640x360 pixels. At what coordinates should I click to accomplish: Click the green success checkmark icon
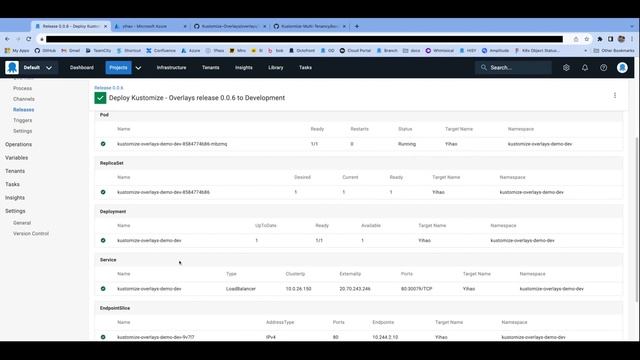click(x=100, y=98)
